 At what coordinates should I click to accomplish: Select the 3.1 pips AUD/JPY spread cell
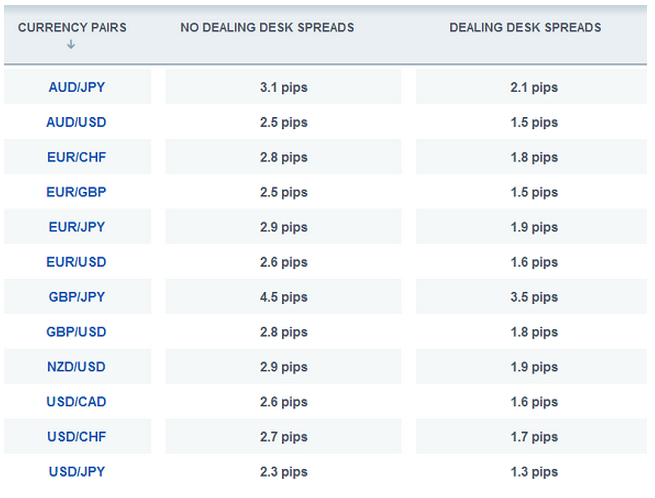pyautogui.click(x=282, y=87)
